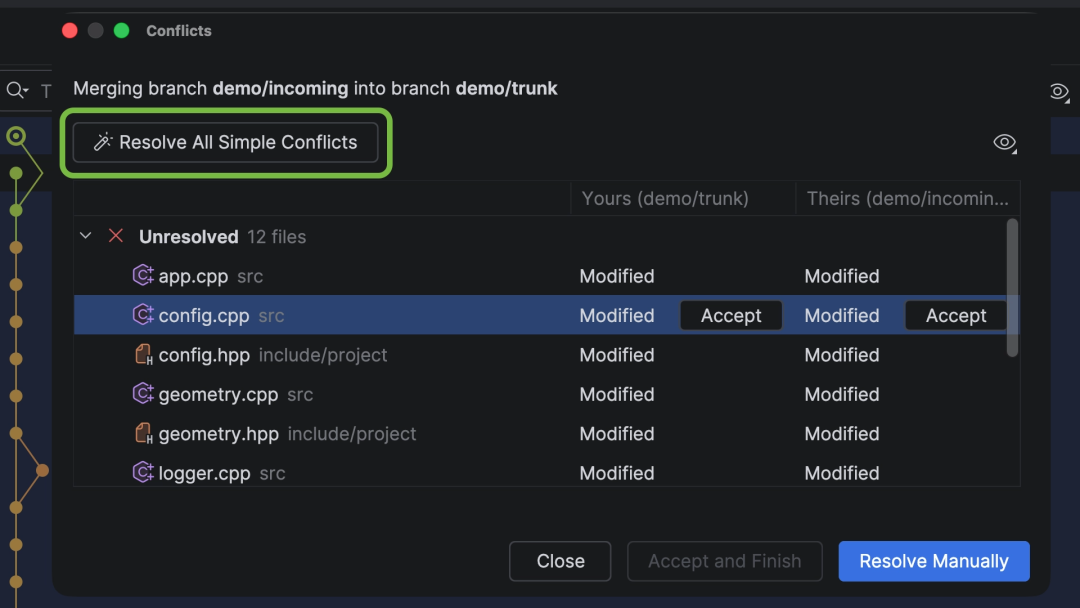This screenshot has width=1080, height=608.
Task: Click 'Modified' under Yours for config.hpp
Action: coord(616,355)
